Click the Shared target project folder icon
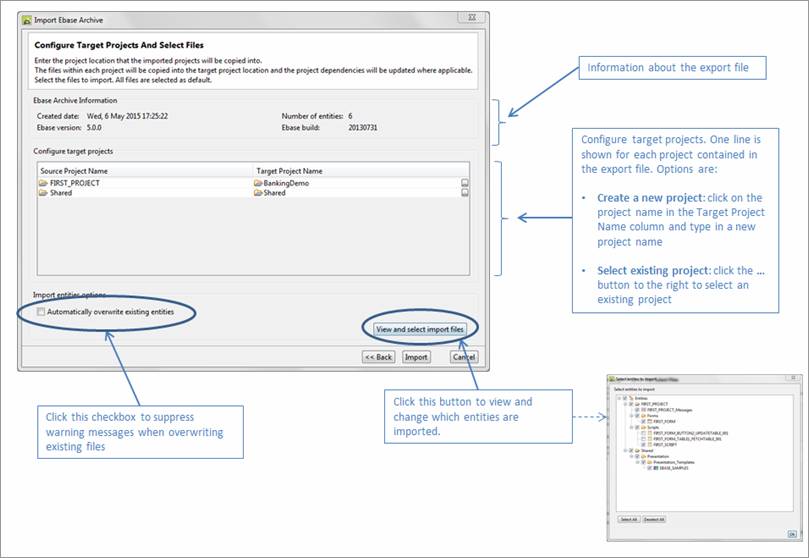 (x=258, y=193)
